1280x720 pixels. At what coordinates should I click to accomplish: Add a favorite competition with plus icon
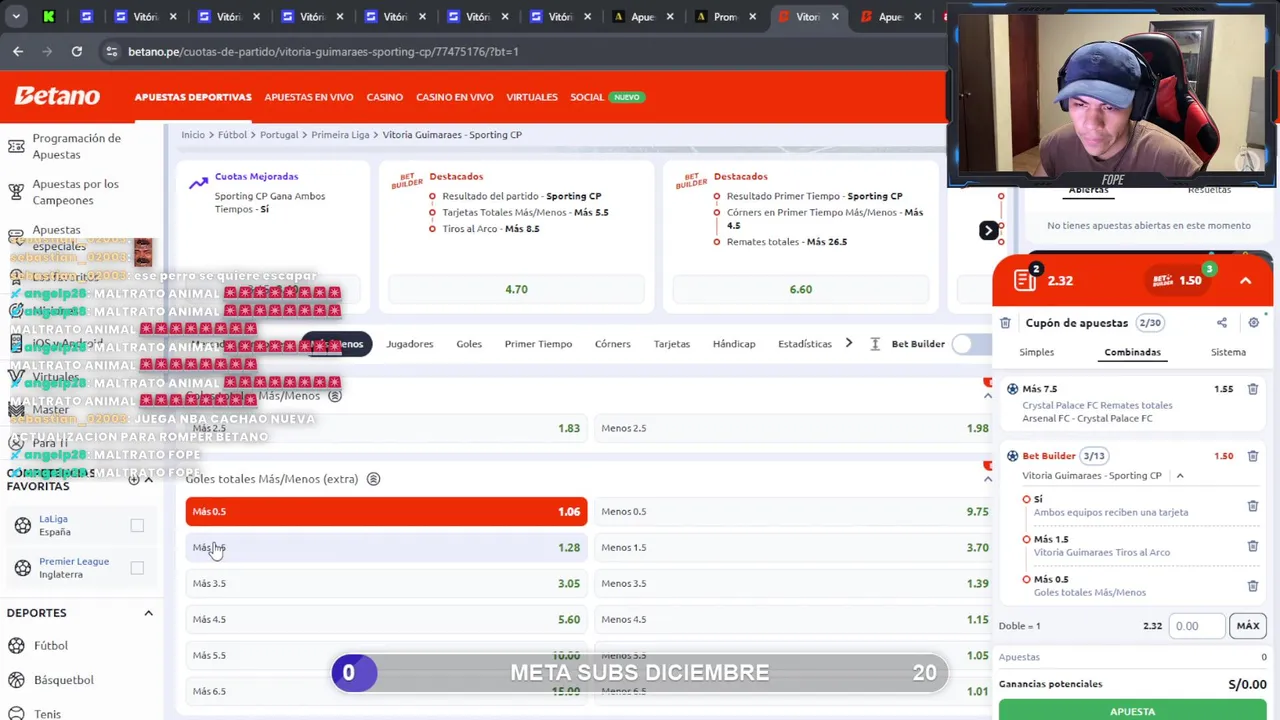pos(134,479)
